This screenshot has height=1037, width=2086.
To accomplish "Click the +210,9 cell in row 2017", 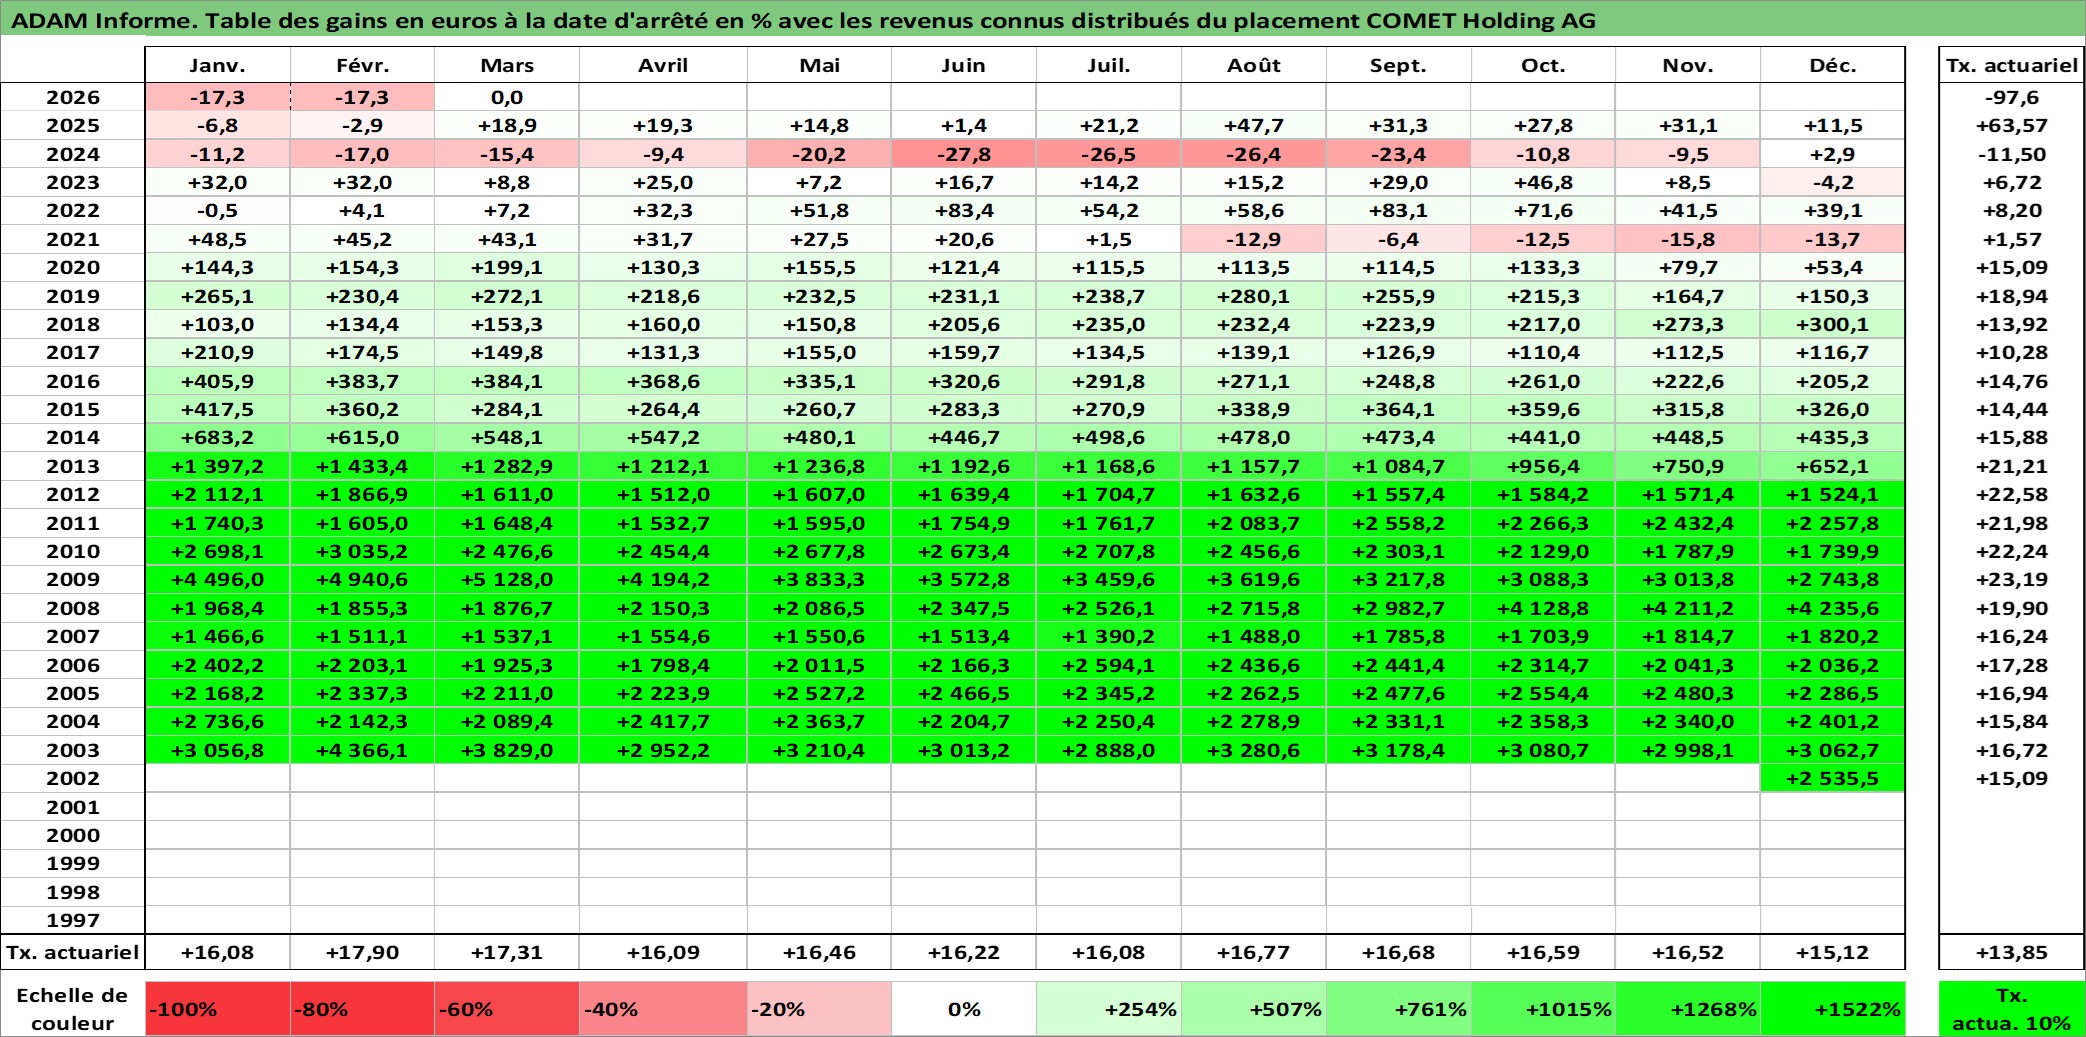I will (x=218, y=352).
